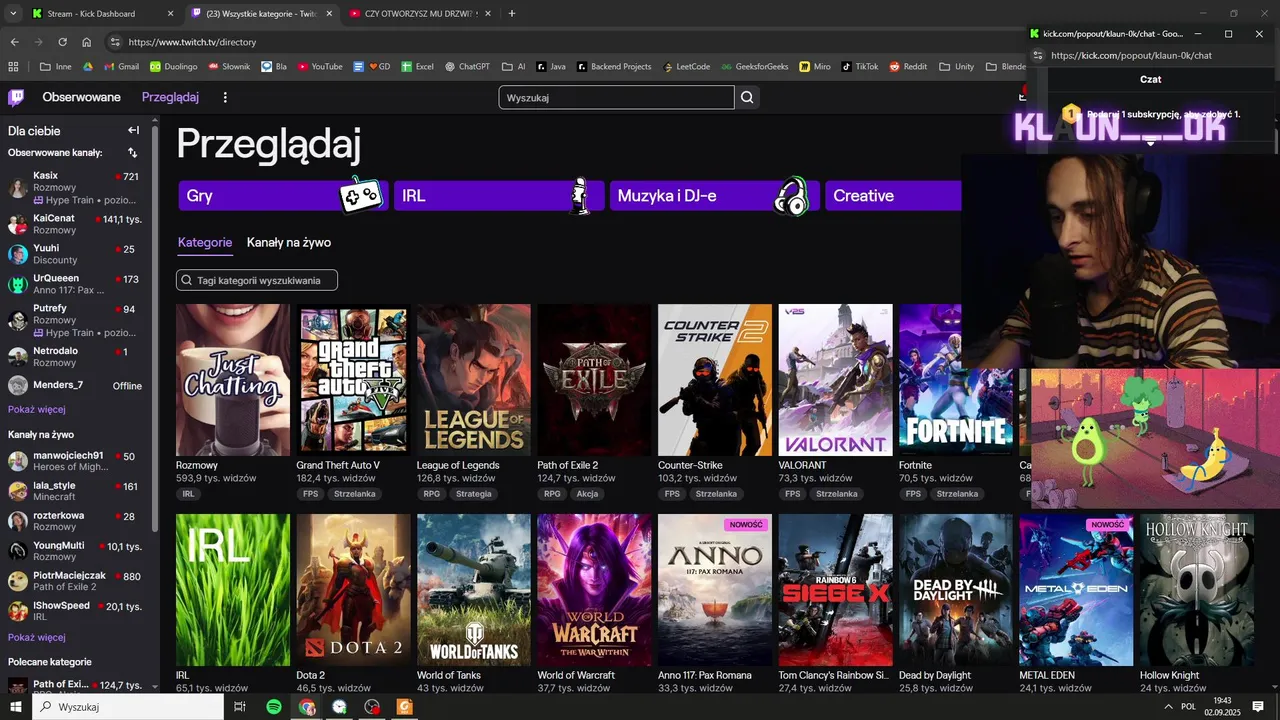The width and height of the screenshot is (1280, 720).
Task: Show hidden system tray icons
Action: tap(1168, 707)
